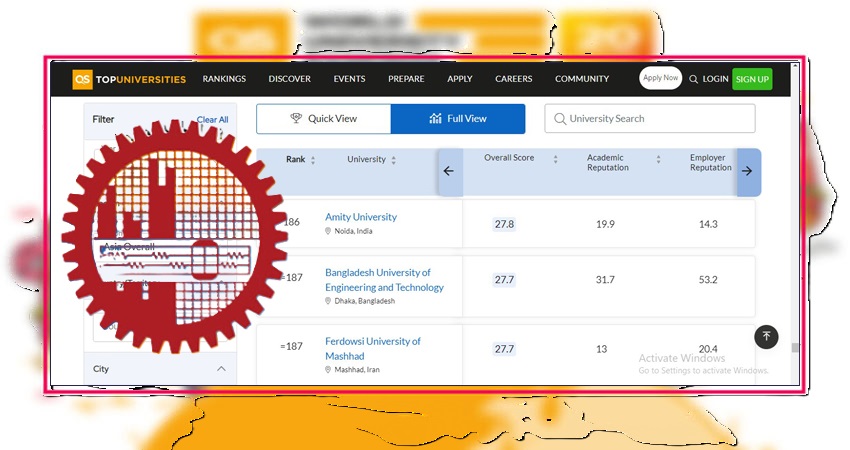Screen dimensions: 850x450
Task: Click the Employer Reputation column header
Action: pos(710,163)
